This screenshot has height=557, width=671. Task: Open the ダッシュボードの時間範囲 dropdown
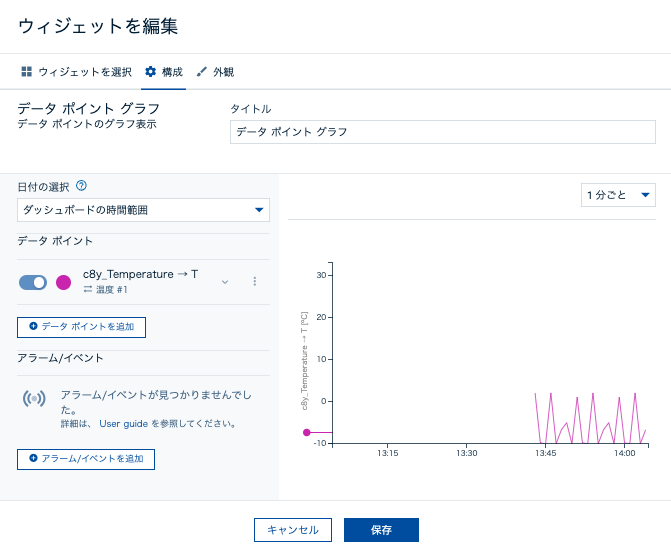(x=143, y=210)
